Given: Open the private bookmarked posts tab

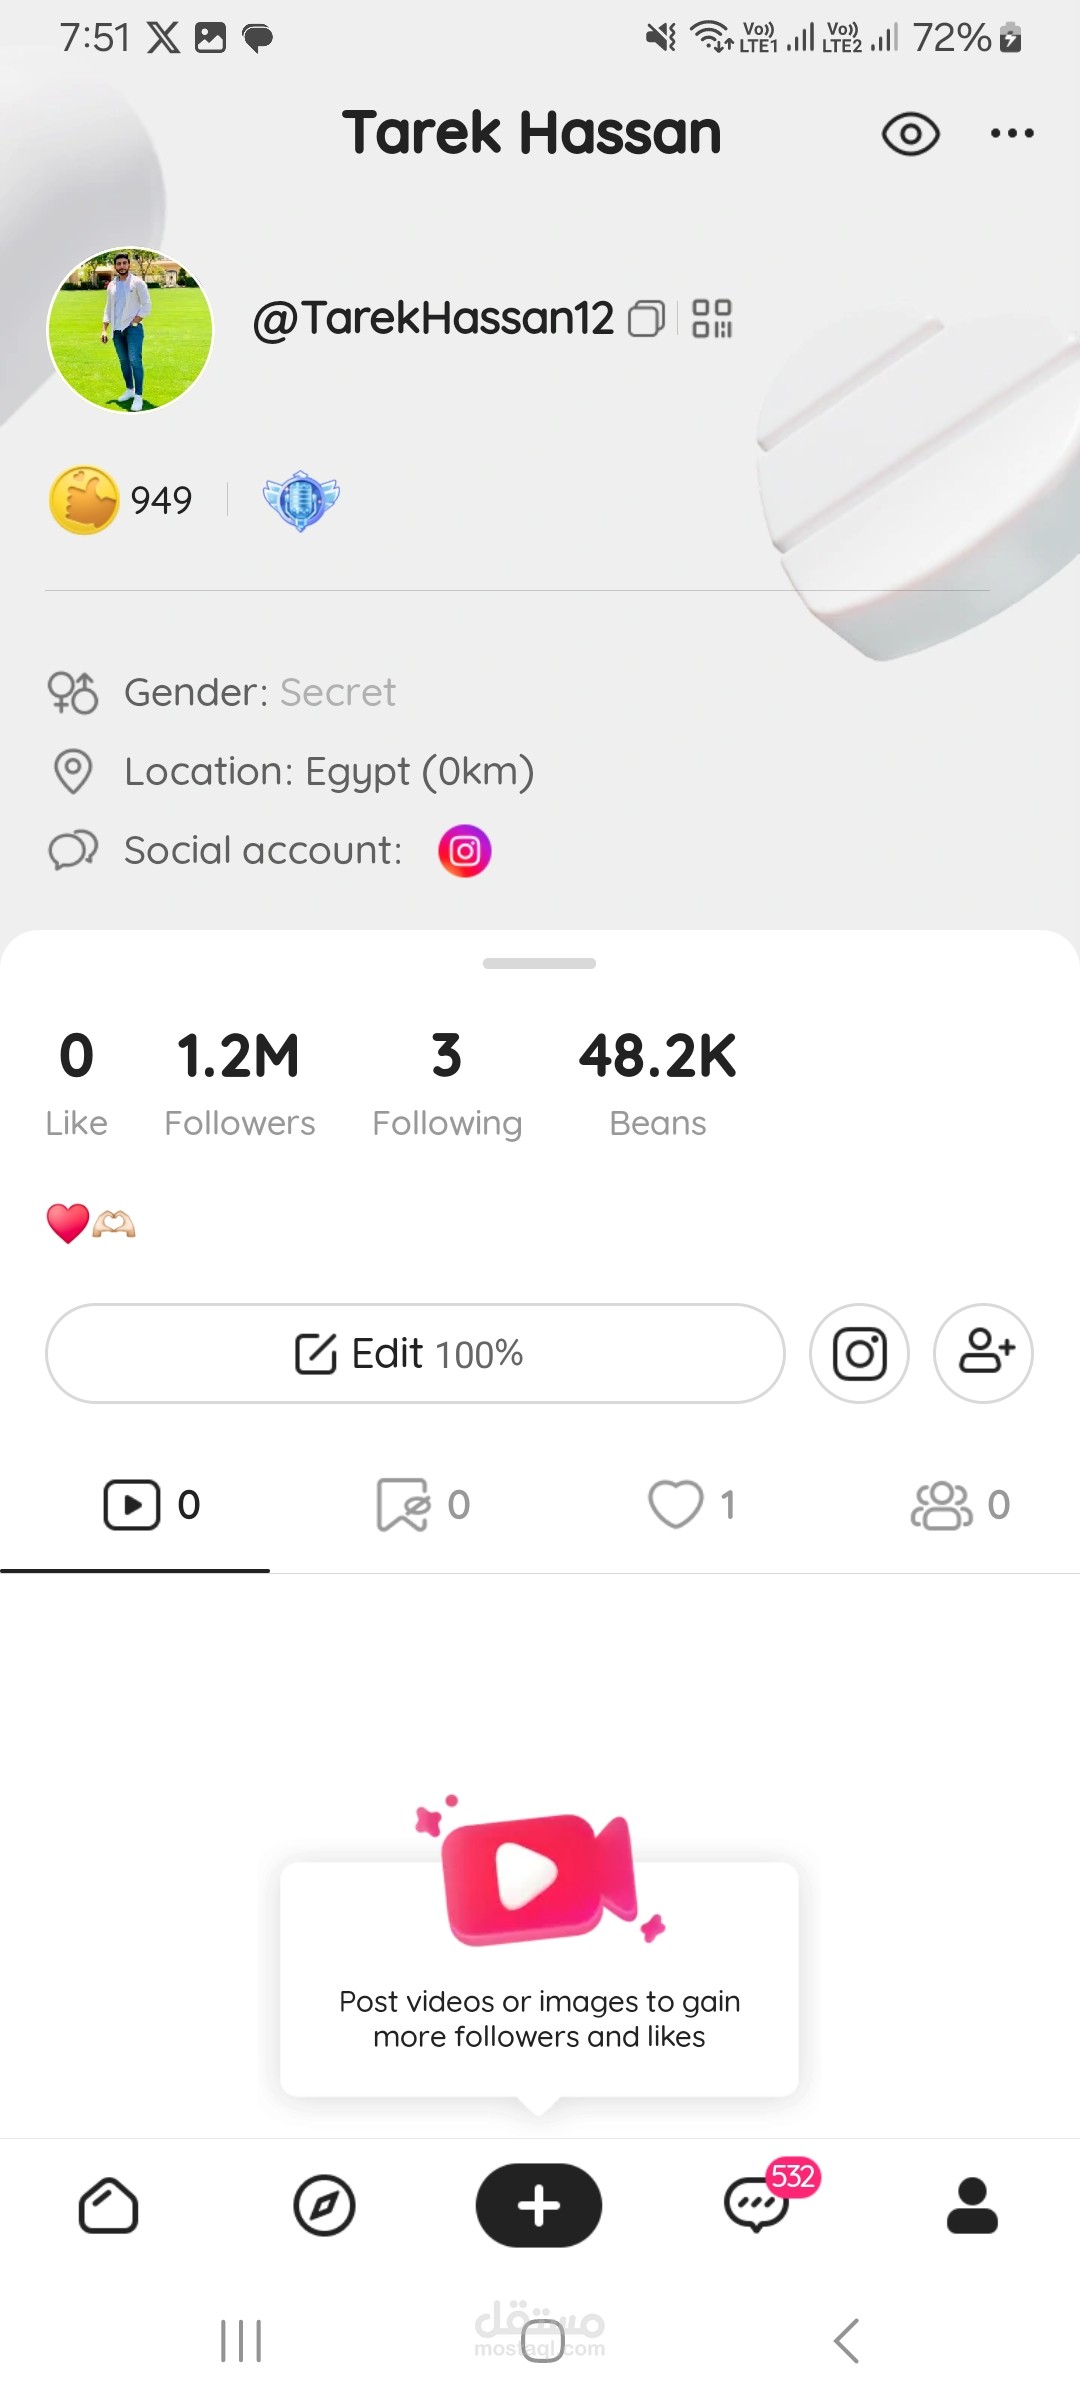Looking at the screenshot, I should pos(422,1505).
